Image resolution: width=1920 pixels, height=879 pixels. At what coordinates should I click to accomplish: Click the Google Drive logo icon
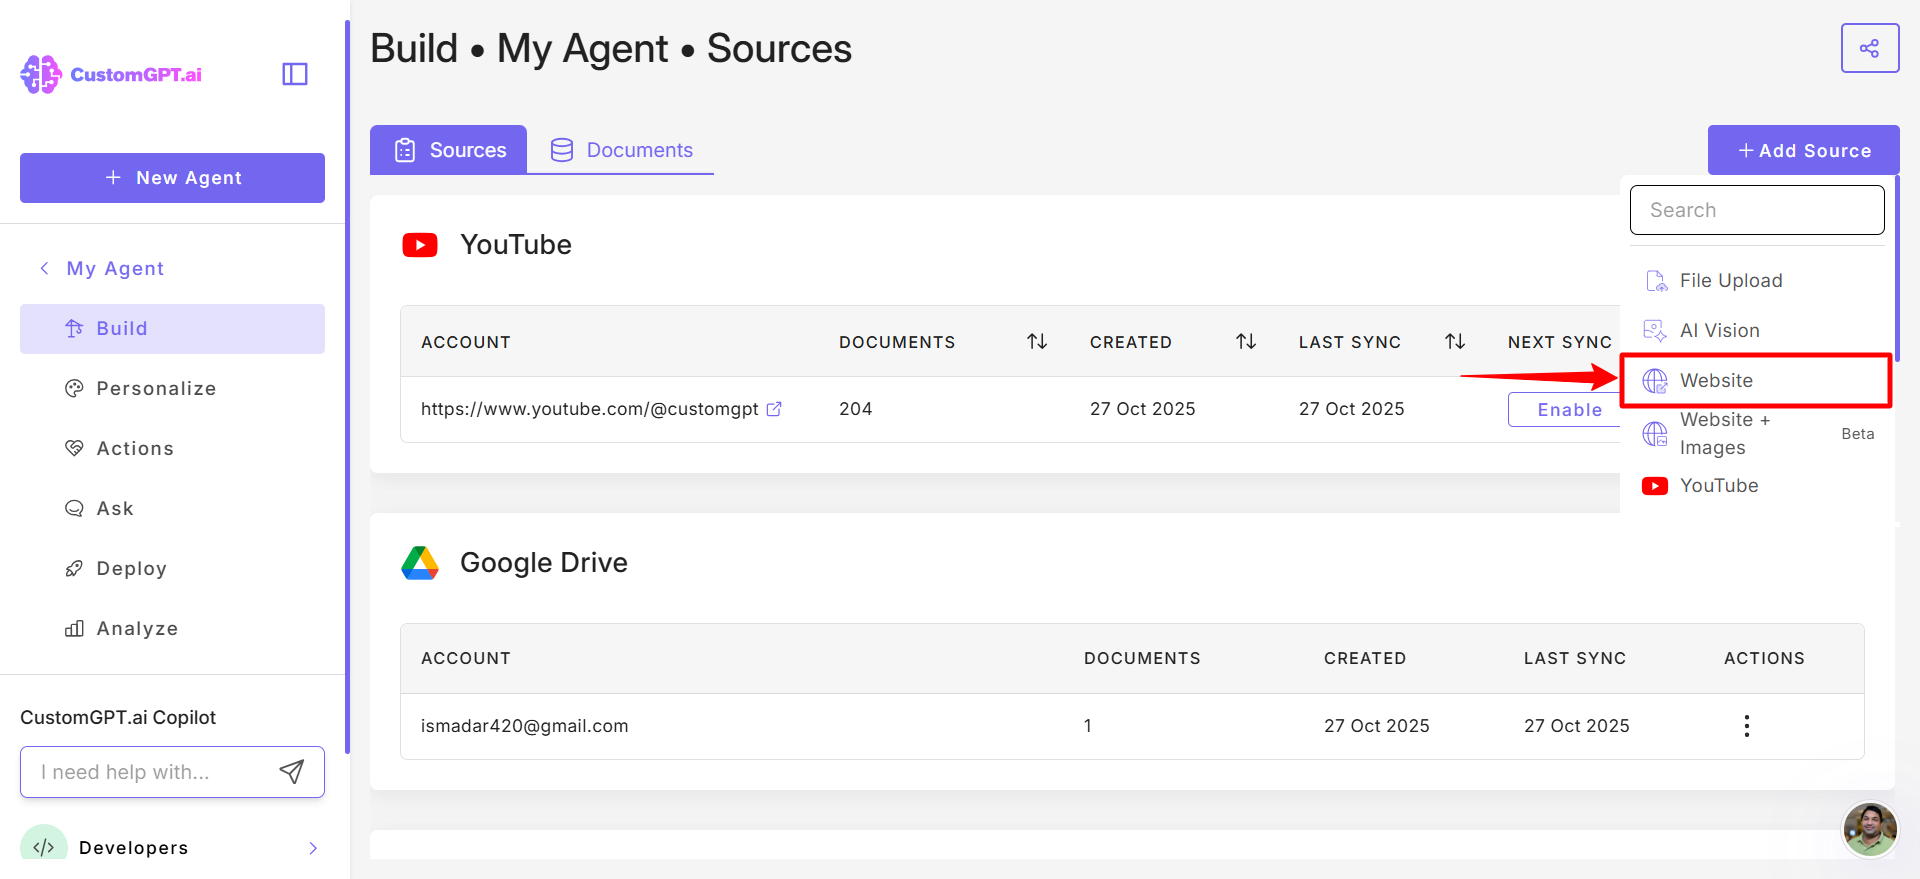pos(420,563)
